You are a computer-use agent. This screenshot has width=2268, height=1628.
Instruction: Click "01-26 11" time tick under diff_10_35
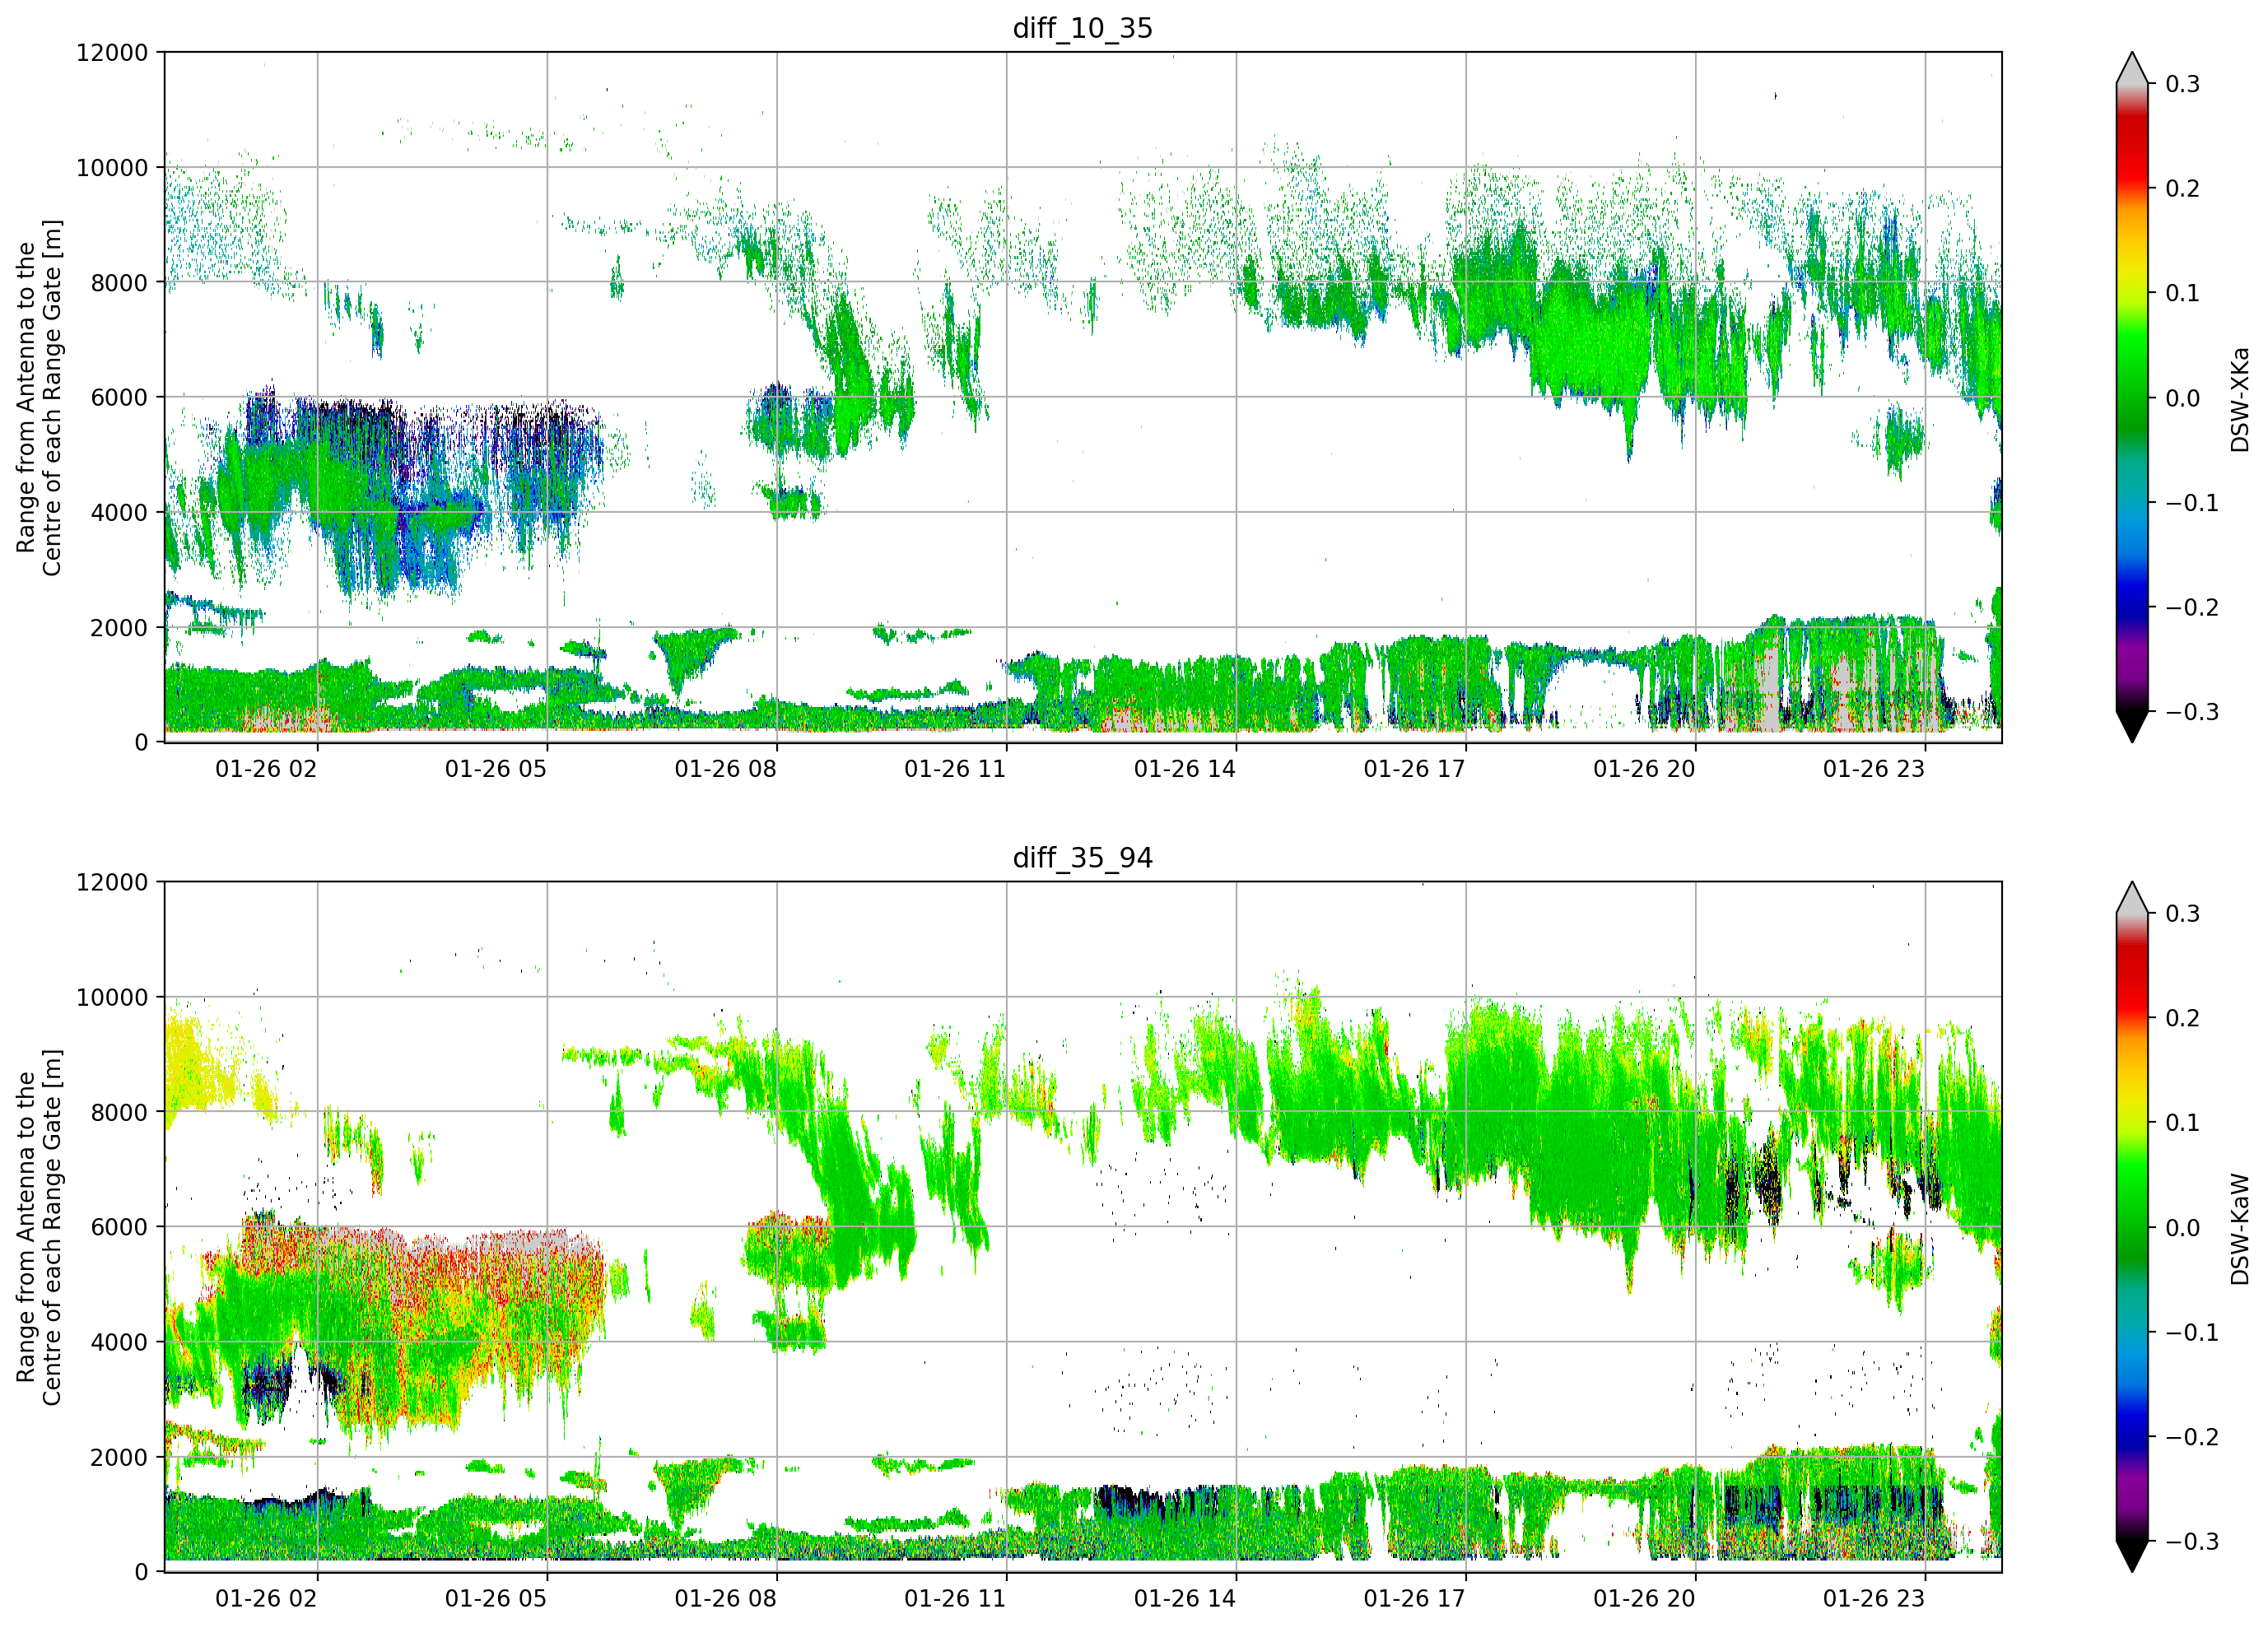click(x=955, y=769)
